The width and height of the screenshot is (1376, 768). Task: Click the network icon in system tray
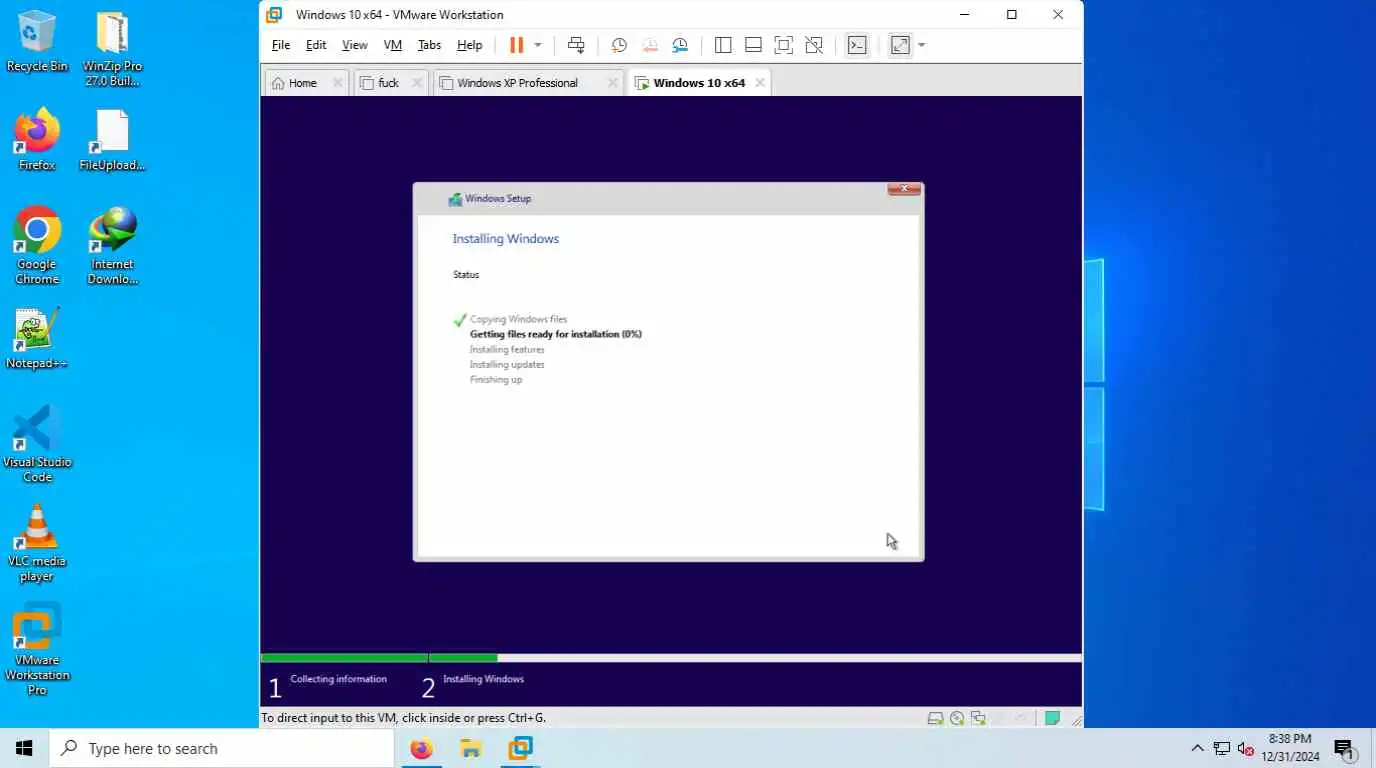point(1222,748)
